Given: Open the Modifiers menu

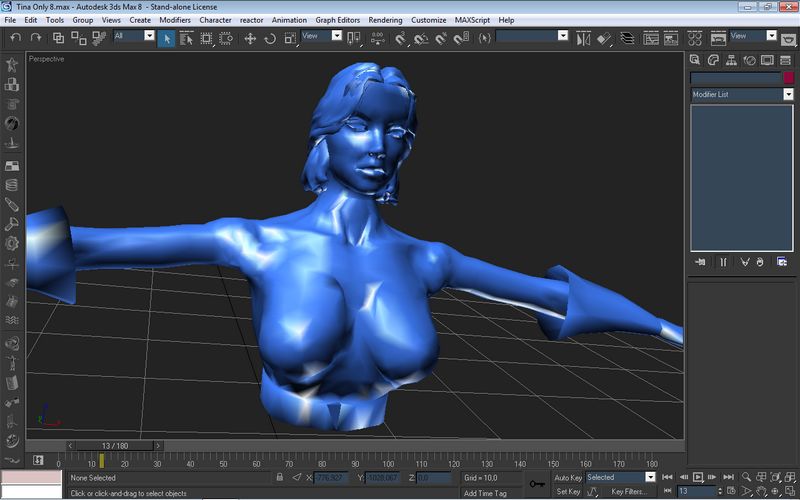Looking at the screenshot, I should pos(175,20).
